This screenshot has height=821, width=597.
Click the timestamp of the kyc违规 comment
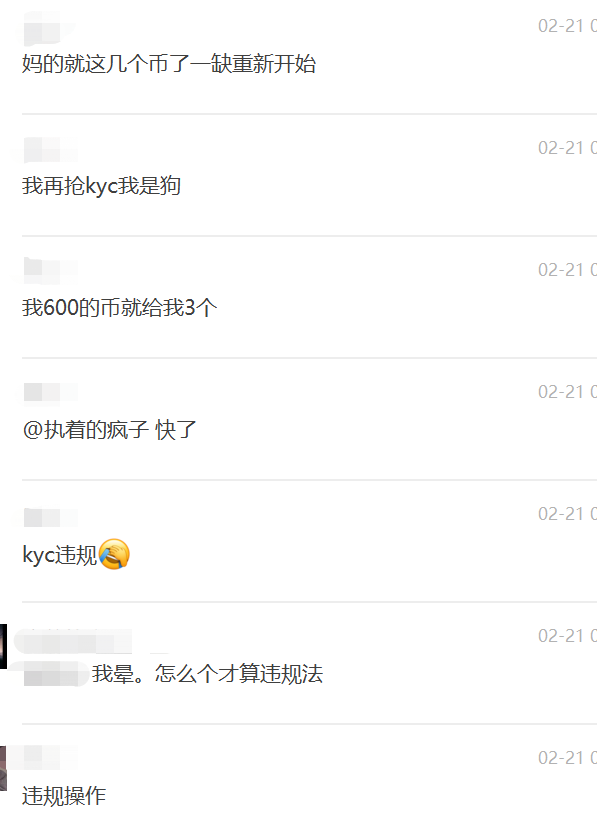[567, 514]
